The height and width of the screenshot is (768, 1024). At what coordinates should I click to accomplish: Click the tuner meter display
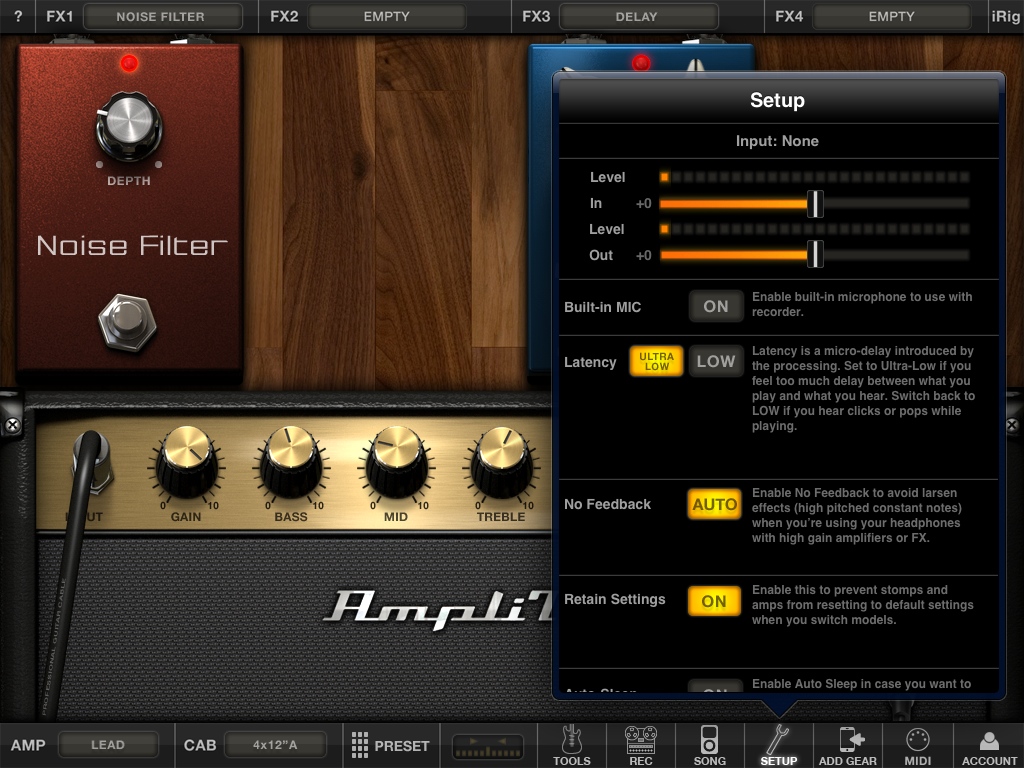(x=488, y=746)
